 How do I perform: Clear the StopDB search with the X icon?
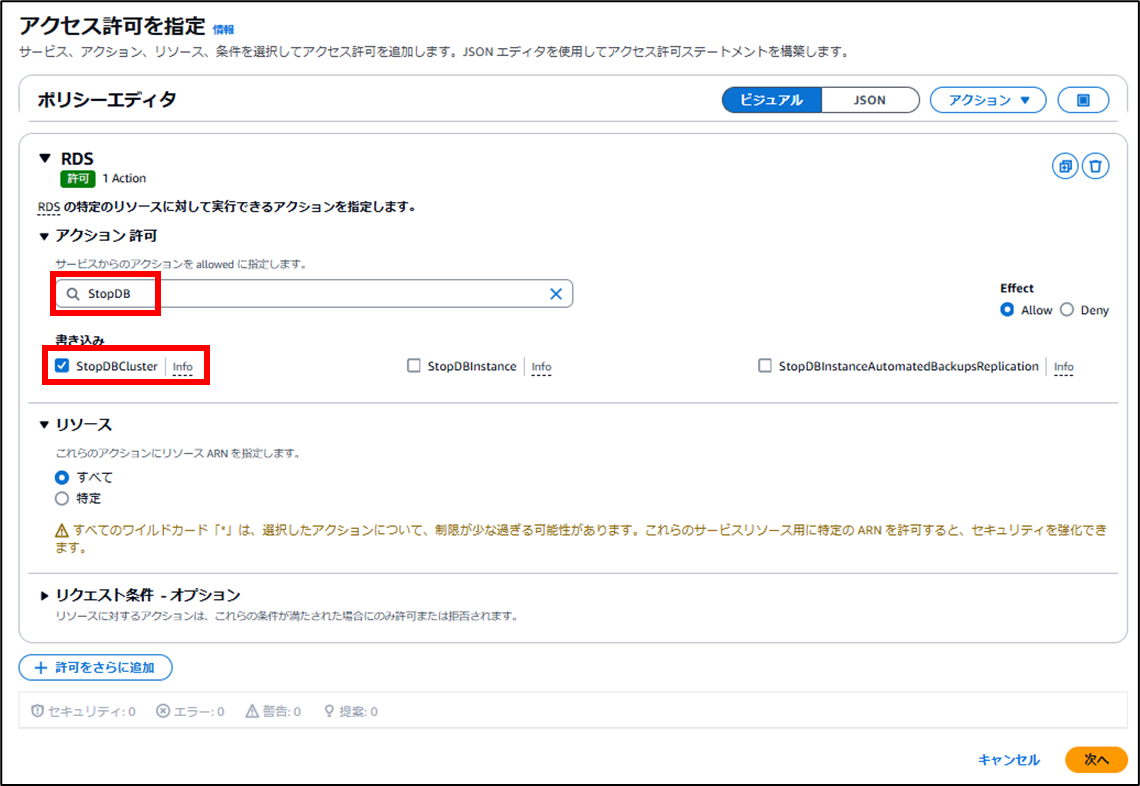pyautogui.click(x=556, y=293)
